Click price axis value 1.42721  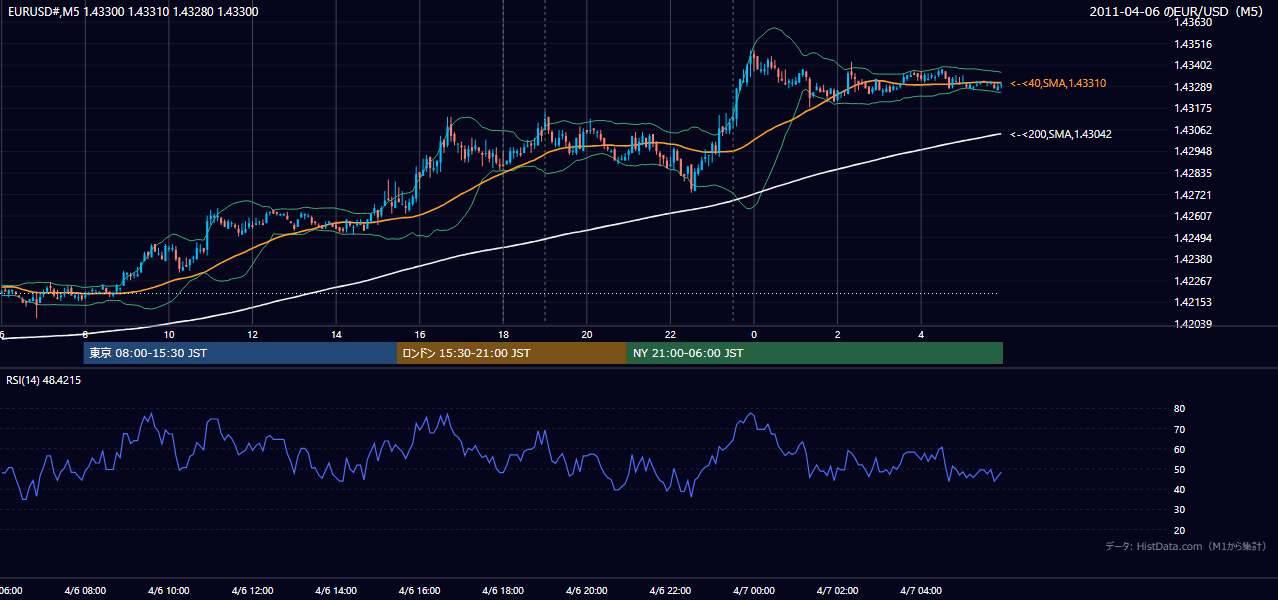[1192, 195]
